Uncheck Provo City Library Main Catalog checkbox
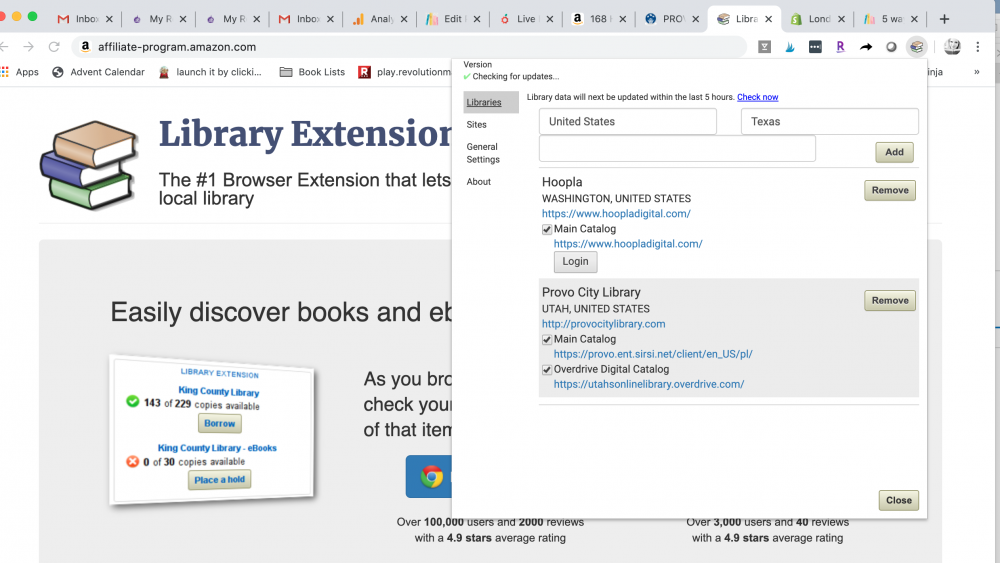The width and height of the screenshot is (1000, 563). pyautogui.click(x=547, y=340)
